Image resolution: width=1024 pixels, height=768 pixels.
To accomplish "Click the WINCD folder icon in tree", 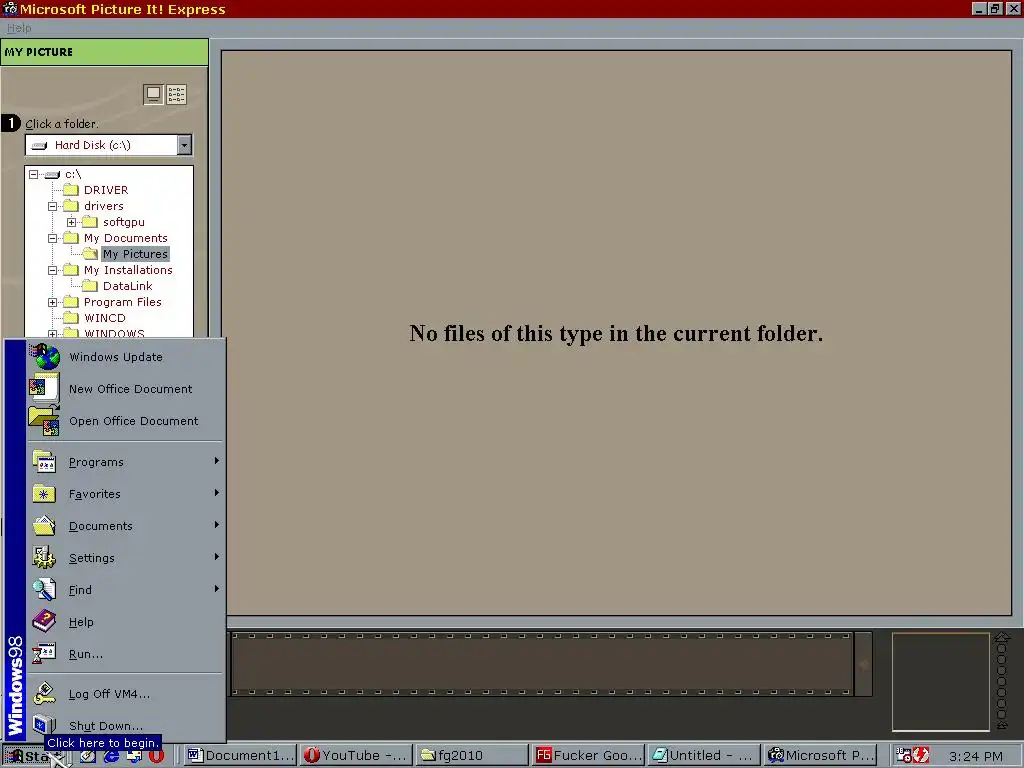I will [71, 318].
